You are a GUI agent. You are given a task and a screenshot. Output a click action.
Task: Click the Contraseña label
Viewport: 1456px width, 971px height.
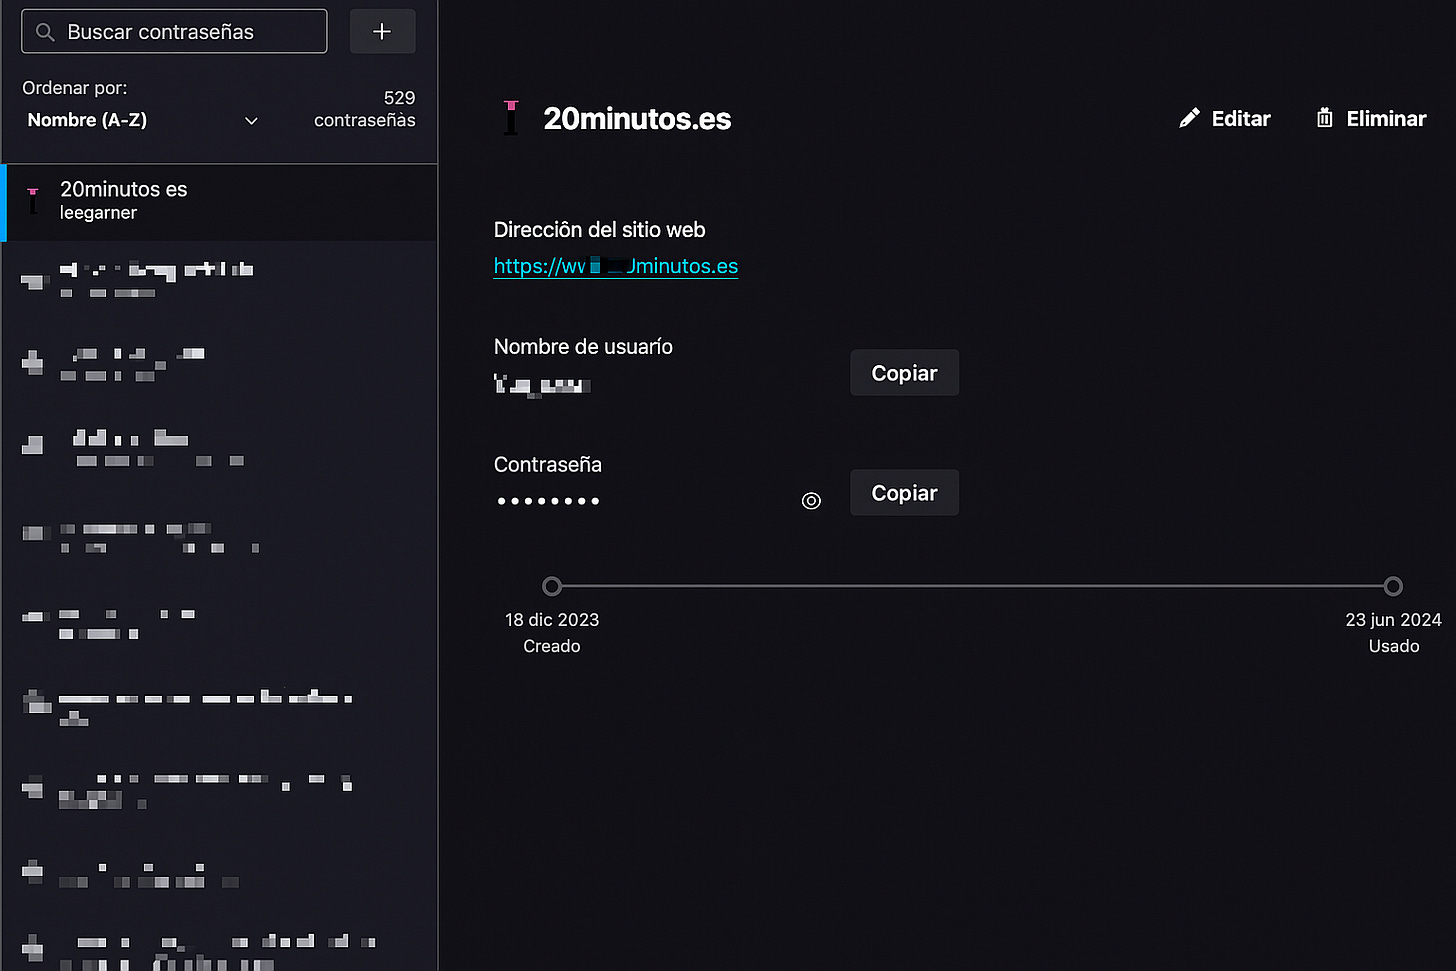pyautogui.click(x=548, y=465)
